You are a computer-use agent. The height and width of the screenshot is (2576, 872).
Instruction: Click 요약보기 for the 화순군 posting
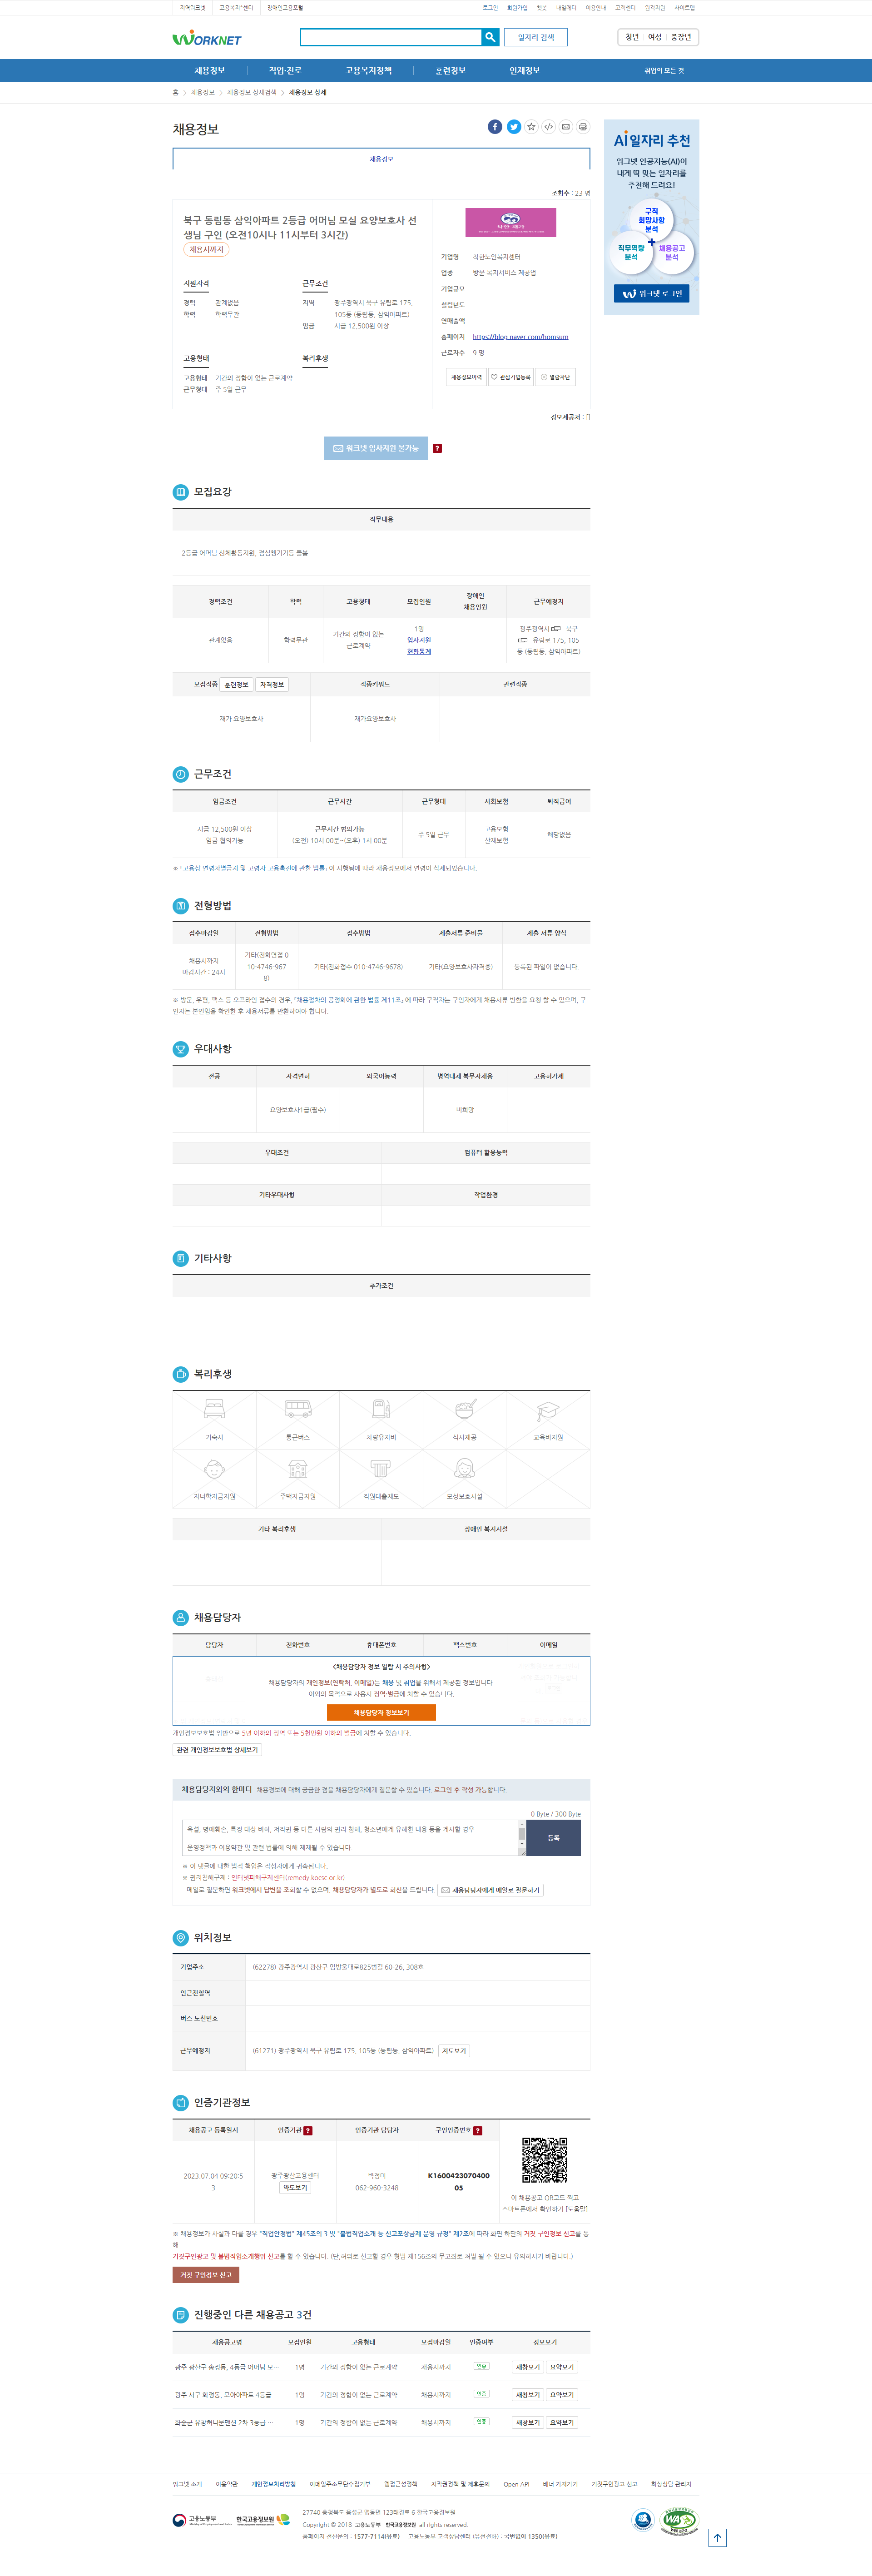coord(562,2422)
